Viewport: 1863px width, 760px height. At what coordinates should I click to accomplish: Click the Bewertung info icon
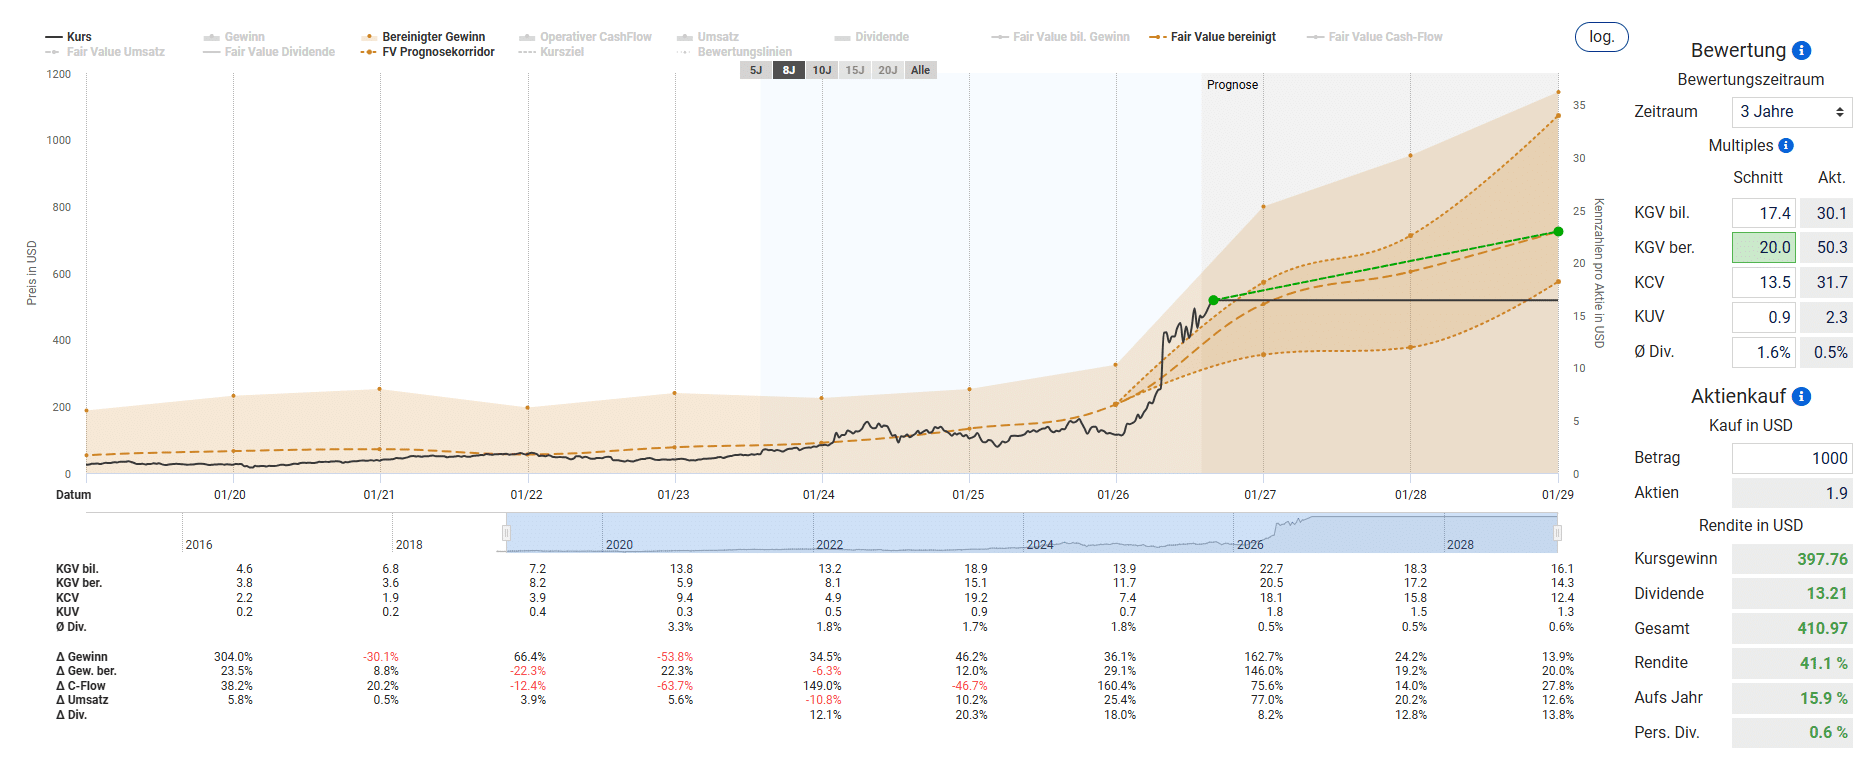(x=1801, y=50)
